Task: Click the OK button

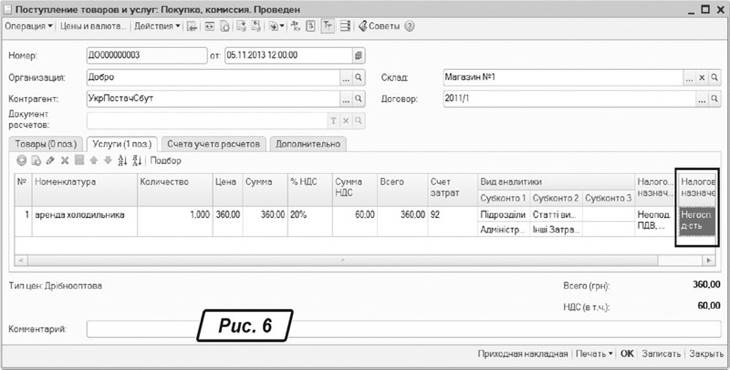Action: (627, 354)
